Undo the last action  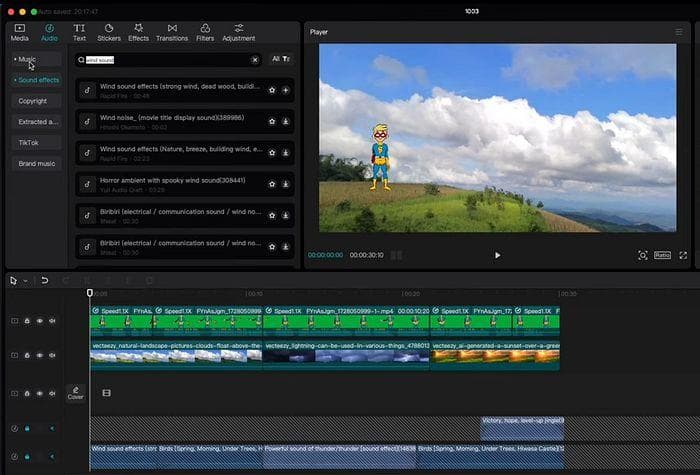point(44,280)
